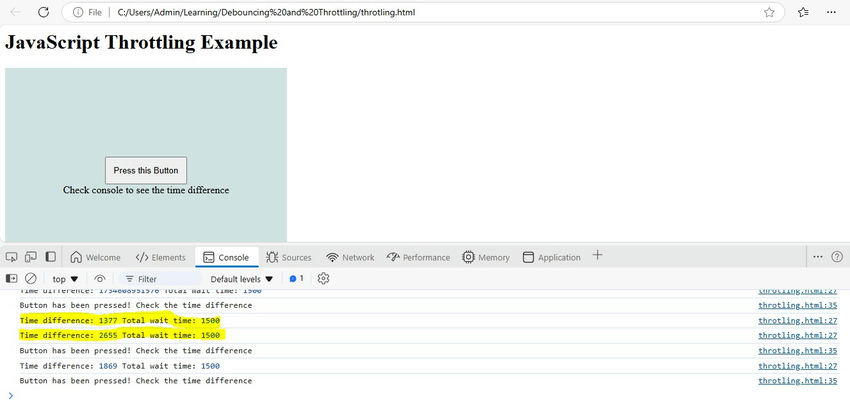This screenshot has width=850, height=414.
Task: Open DevTools customize ellipsis menu
Action: click(x=818, y=257)
